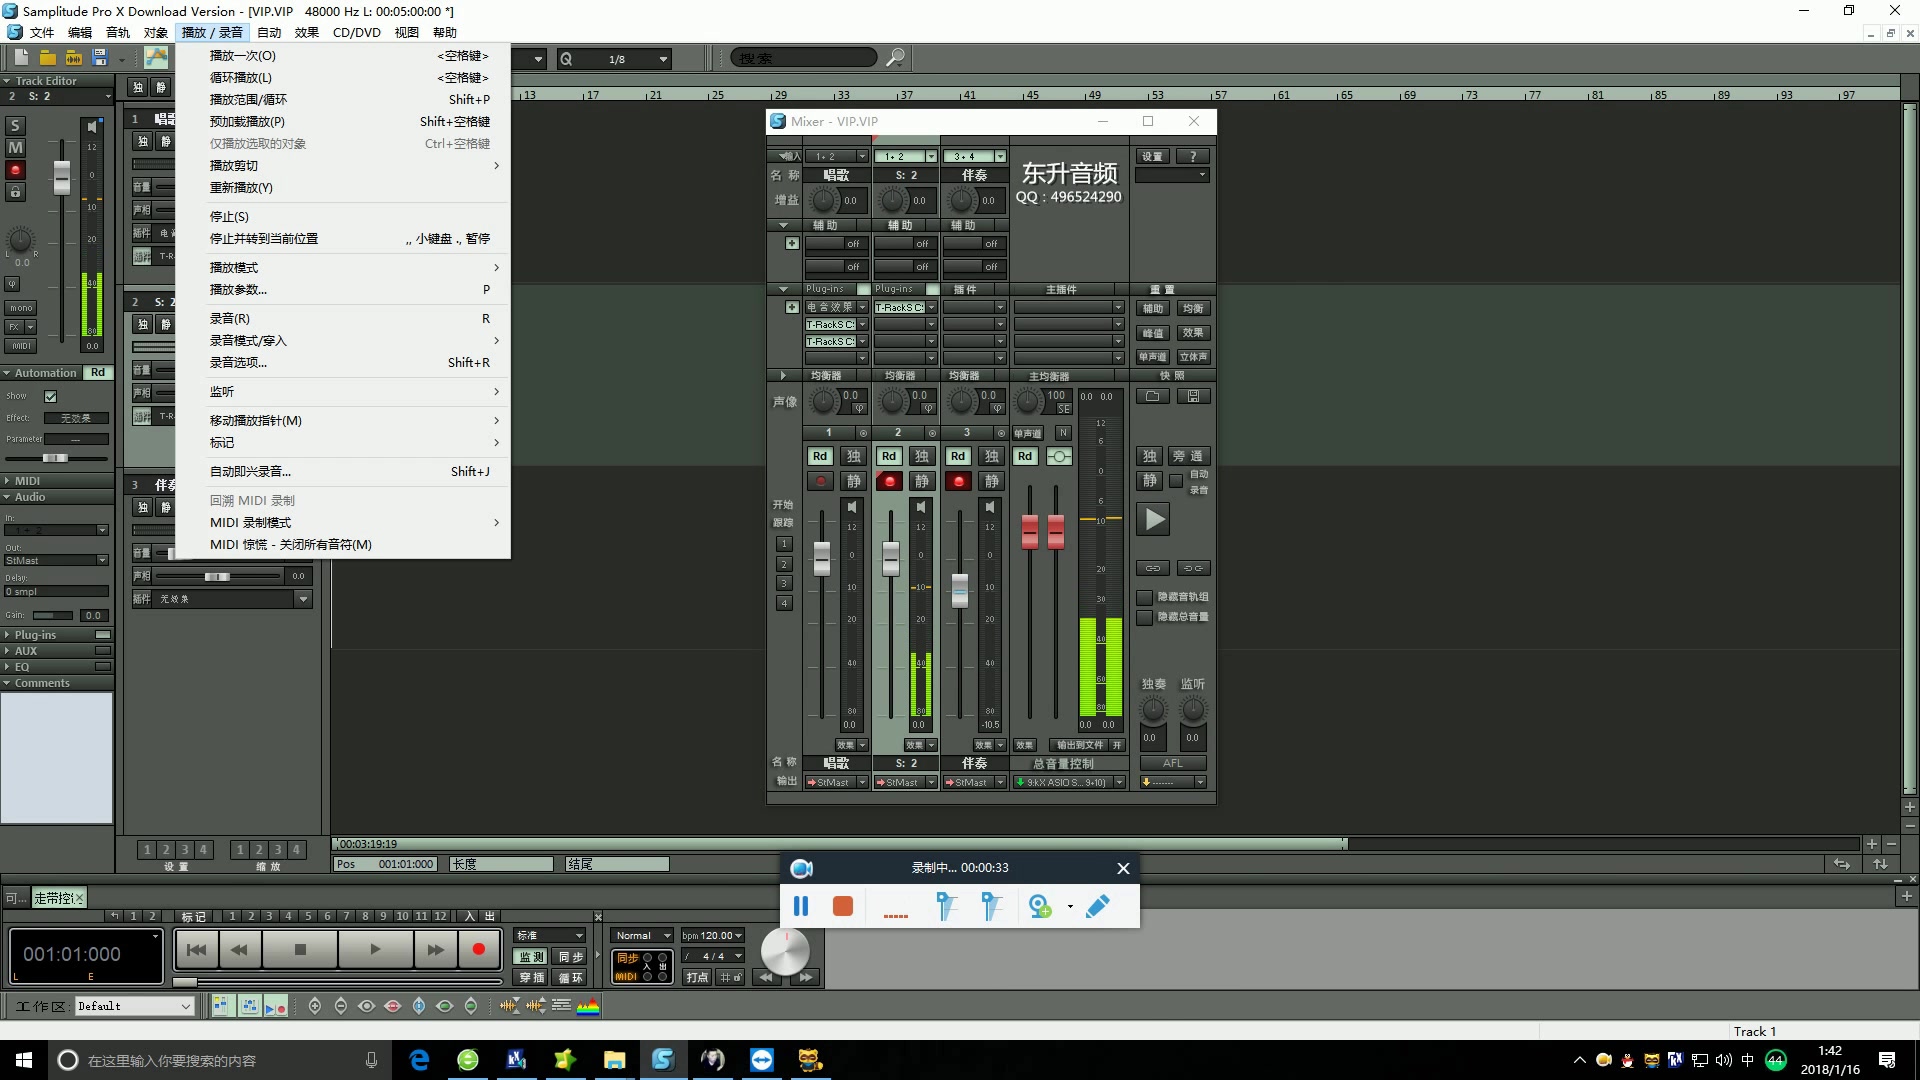1920x1080 pixels.
Task: Click the mixer global play arrow button
Action: click(1154, 519)
